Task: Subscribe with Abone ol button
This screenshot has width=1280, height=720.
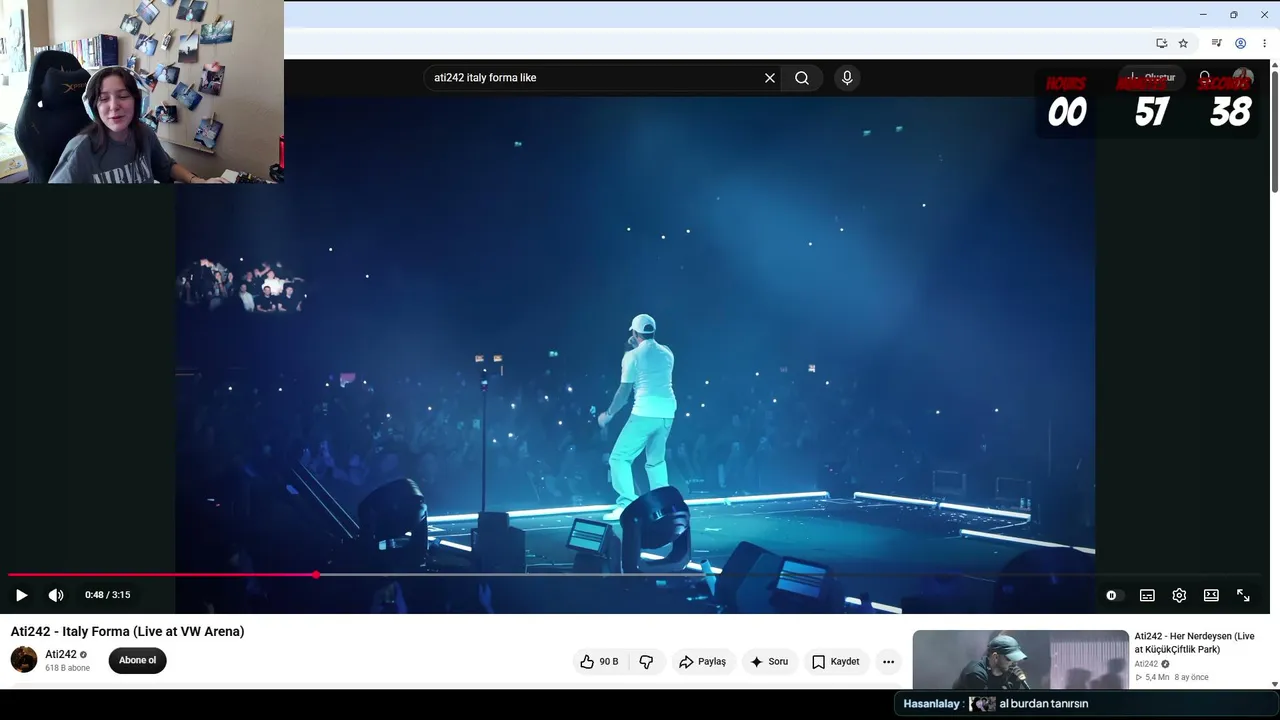Action: click(x=138, y=661)
